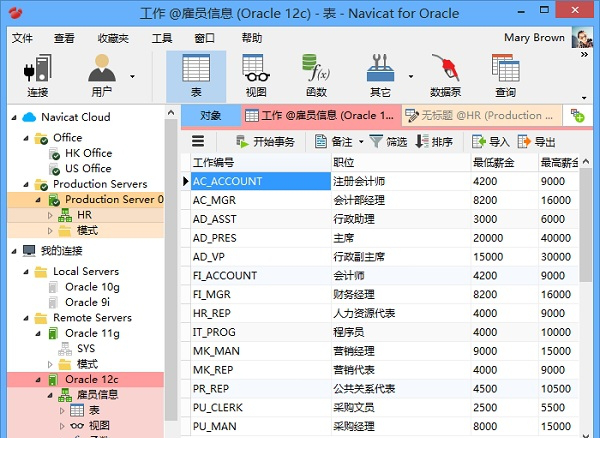Screen dimensions: 600x455
Task: Click the 备注 (Memo) toolbar button
Action: click(333, 142)
